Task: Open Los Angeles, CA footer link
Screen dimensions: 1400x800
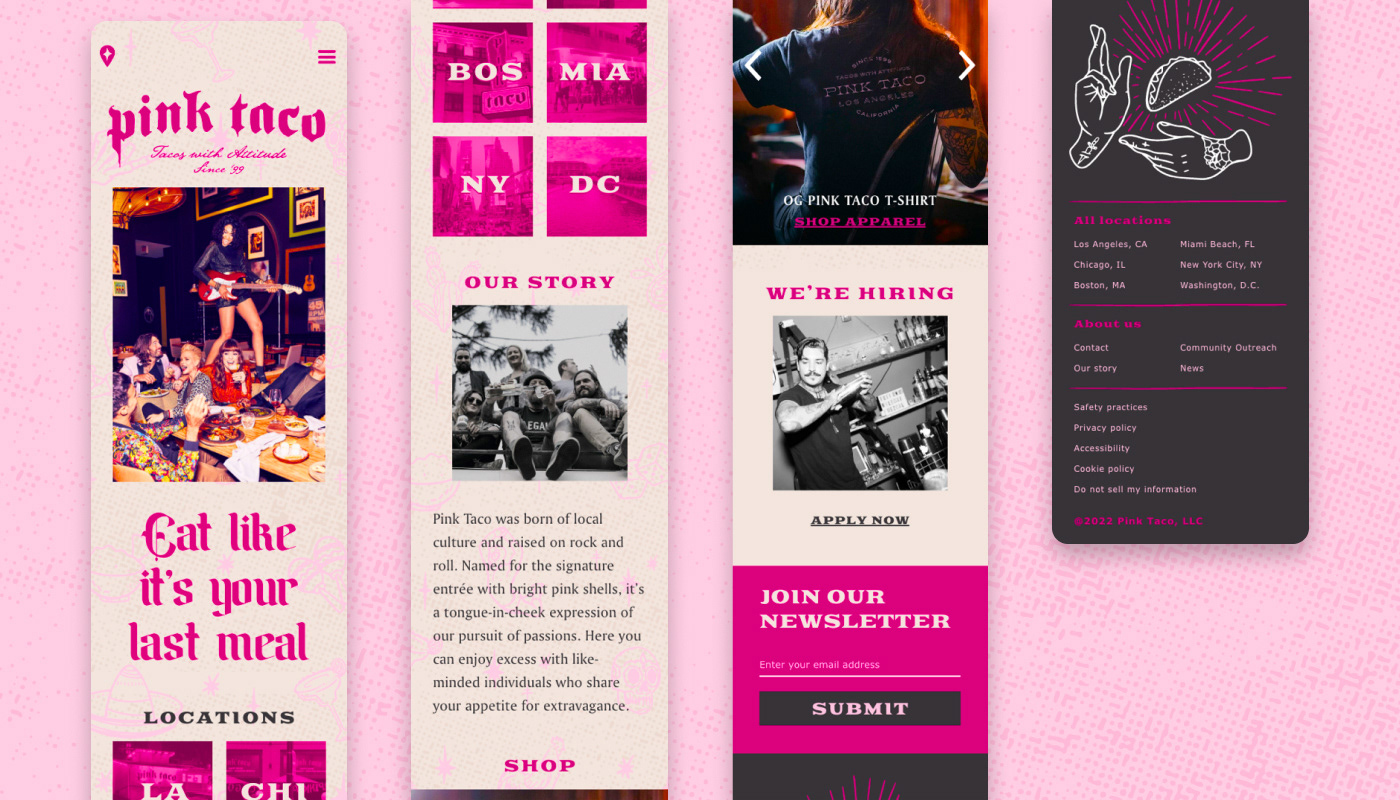Action: point(1110,244)
